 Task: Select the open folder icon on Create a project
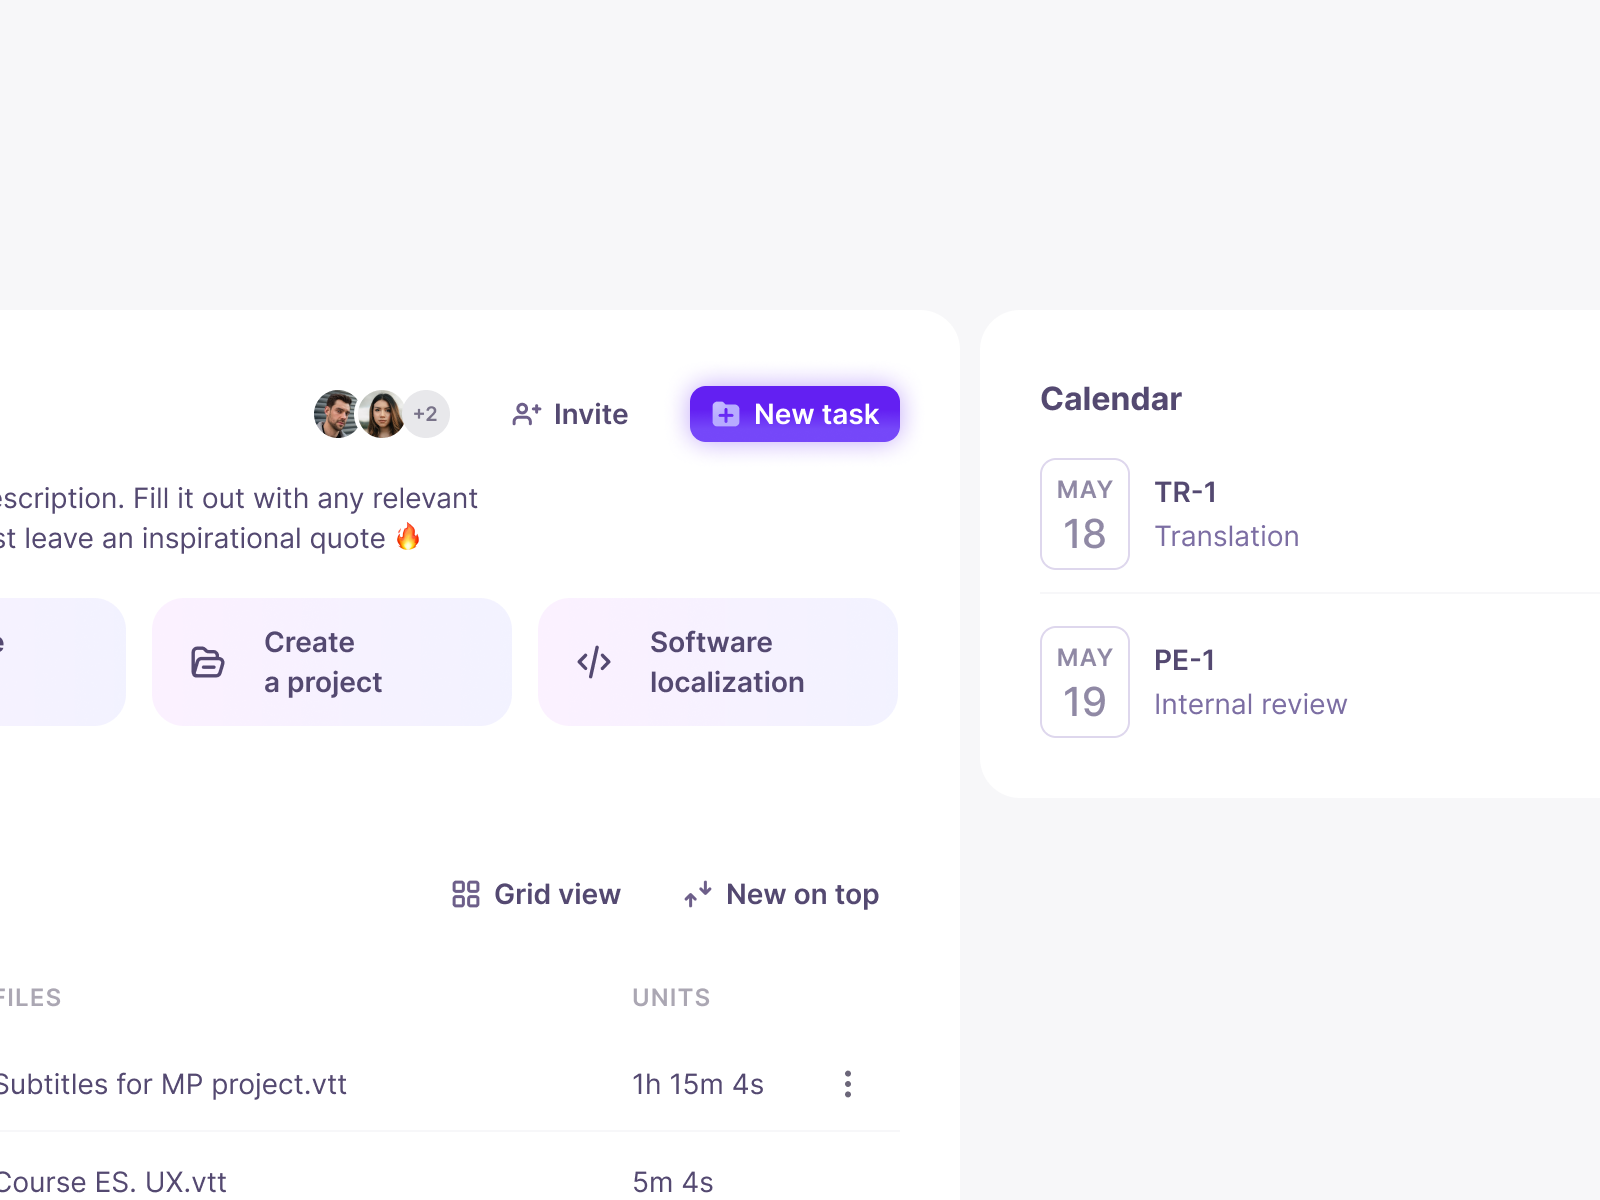click(x=206, y=661)
